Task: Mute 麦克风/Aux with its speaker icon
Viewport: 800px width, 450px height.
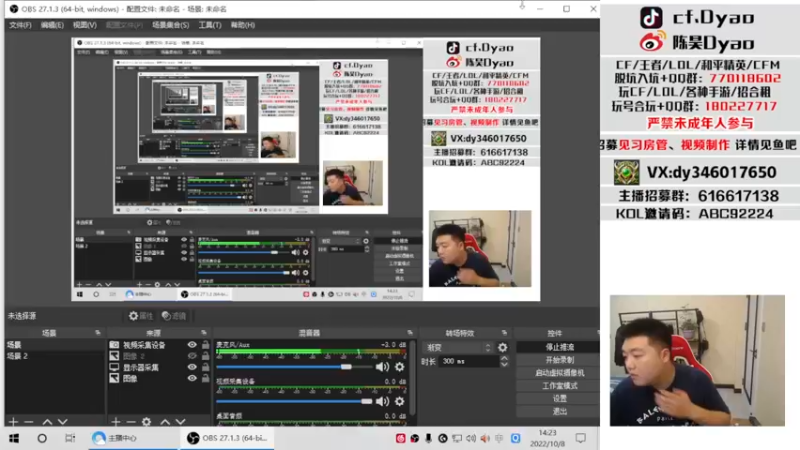Action: click(x=382, y=367)
